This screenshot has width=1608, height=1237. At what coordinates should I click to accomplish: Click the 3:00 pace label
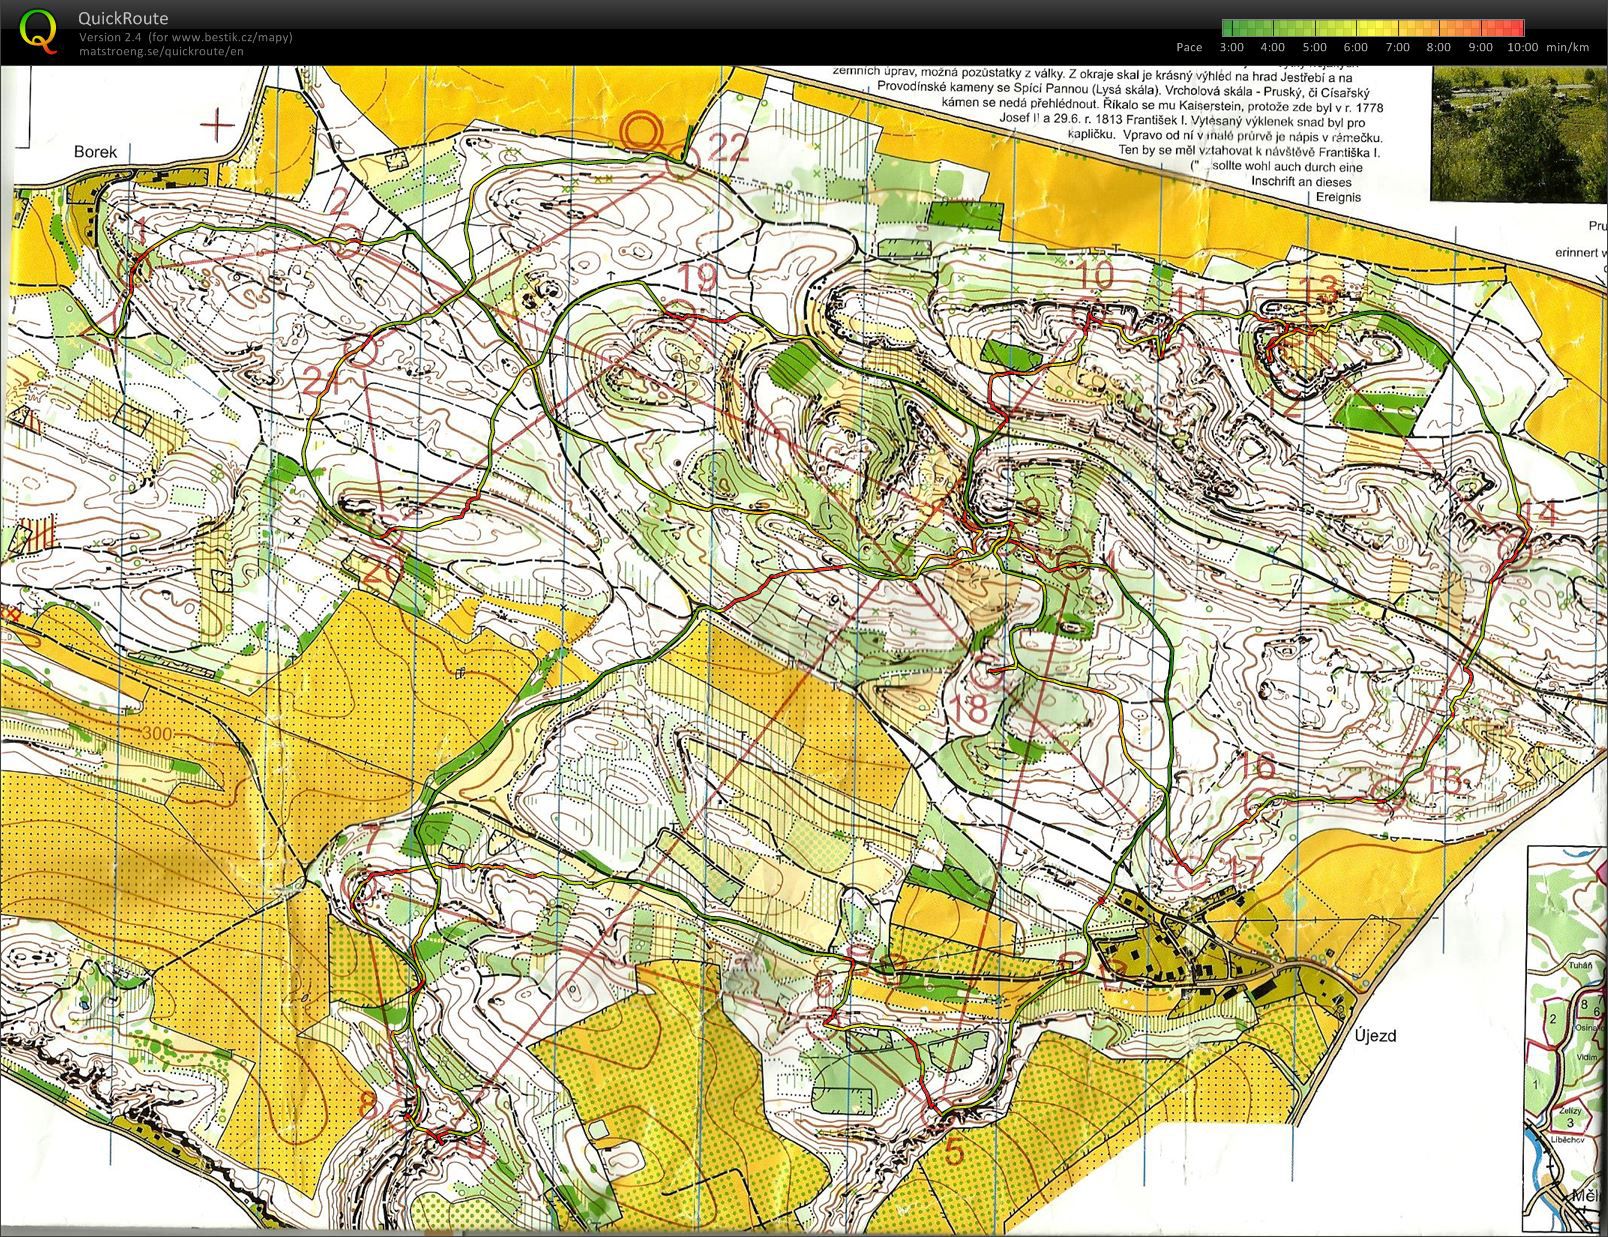(1231, 47)
